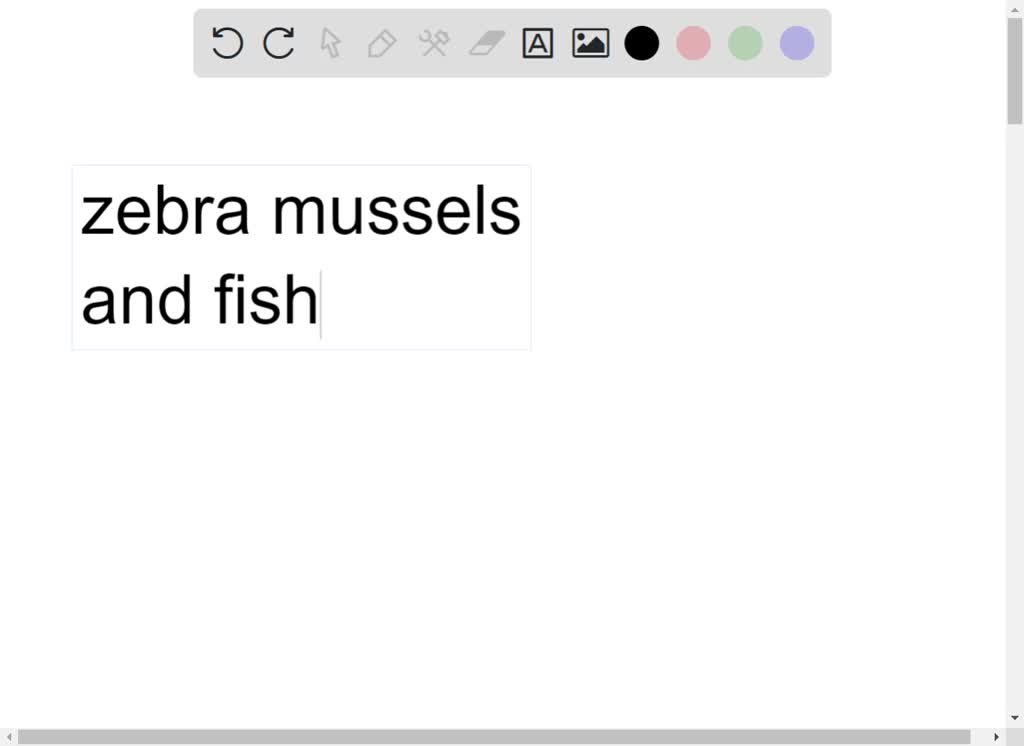Select the pen drawing tool
1024x746 pixels.
pyautogui.click(x=382, y=43)
